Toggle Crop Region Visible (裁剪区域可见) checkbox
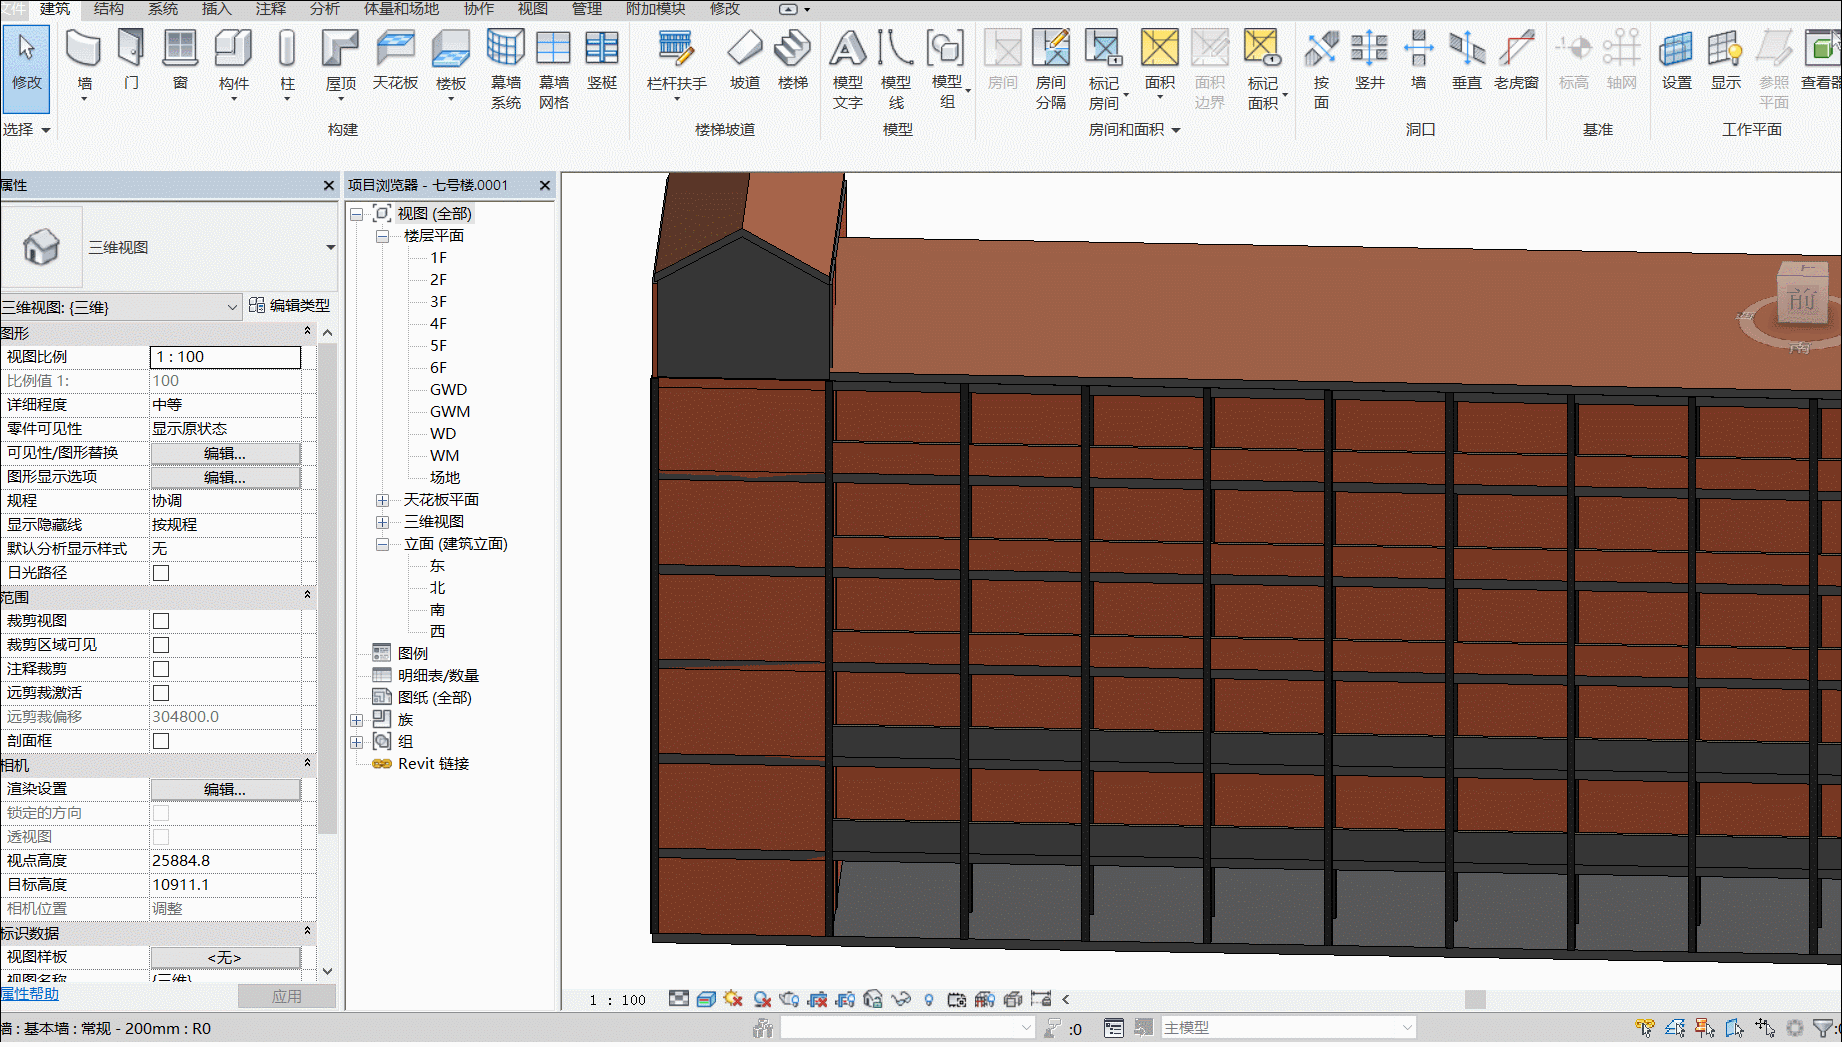 pyautogui.click(x=161, y=645)
